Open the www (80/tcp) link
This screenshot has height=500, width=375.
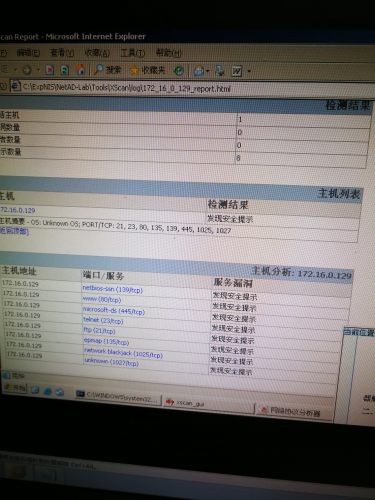tap(102, 299)
